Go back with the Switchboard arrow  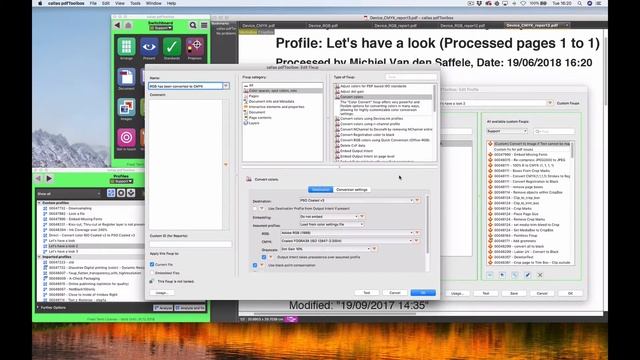118,25
